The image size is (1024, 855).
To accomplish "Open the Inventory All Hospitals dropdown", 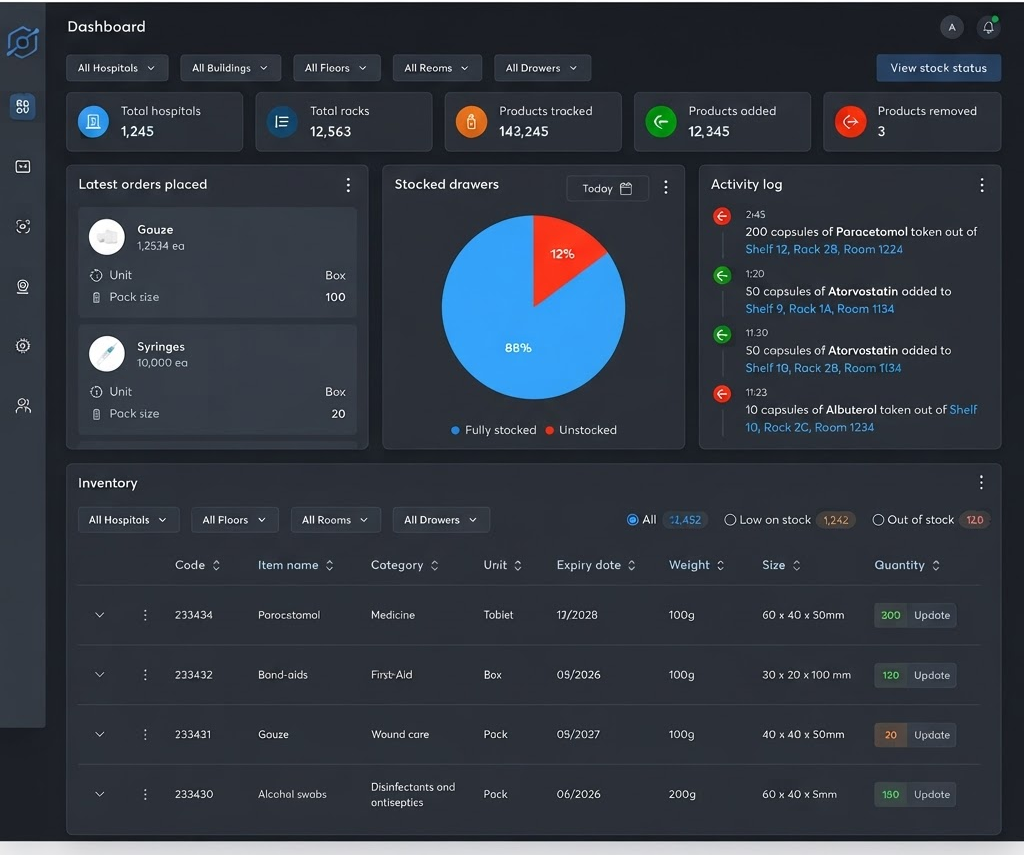I will coord(128,520).
